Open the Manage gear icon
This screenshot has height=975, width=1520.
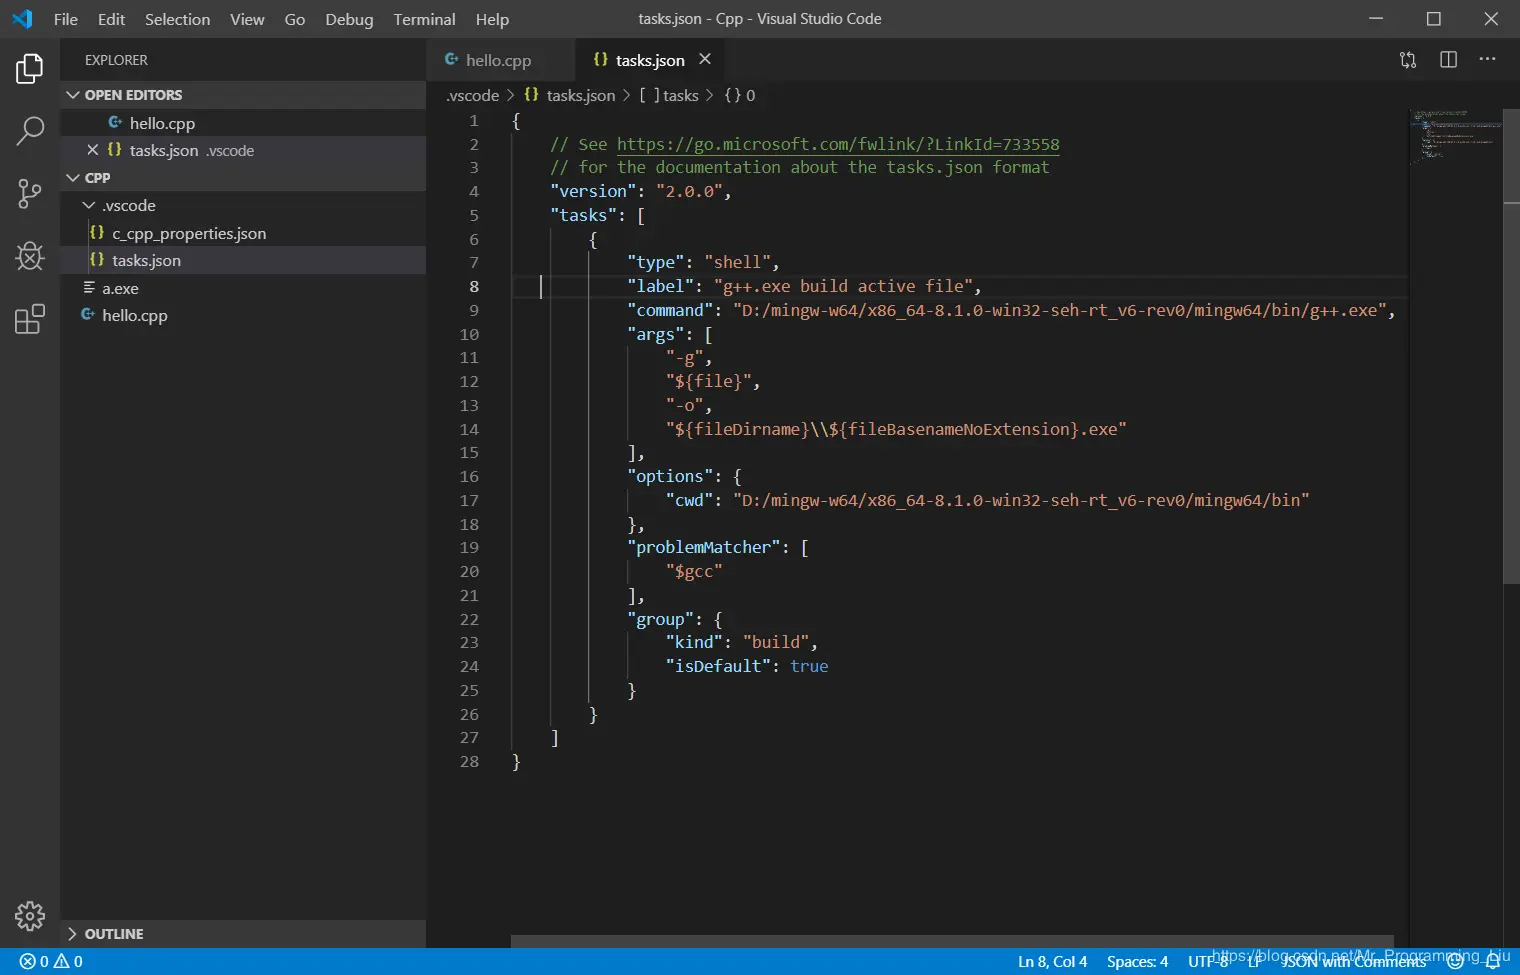point(30,916)
